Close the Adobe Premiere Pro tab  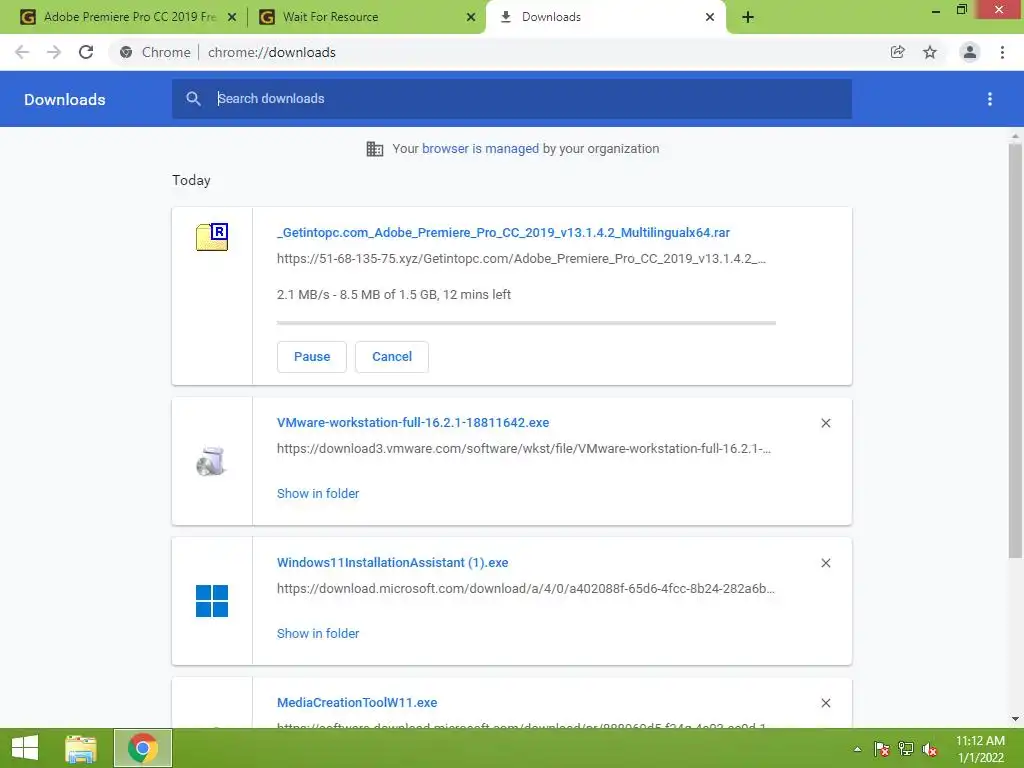(x=232, y=18)
